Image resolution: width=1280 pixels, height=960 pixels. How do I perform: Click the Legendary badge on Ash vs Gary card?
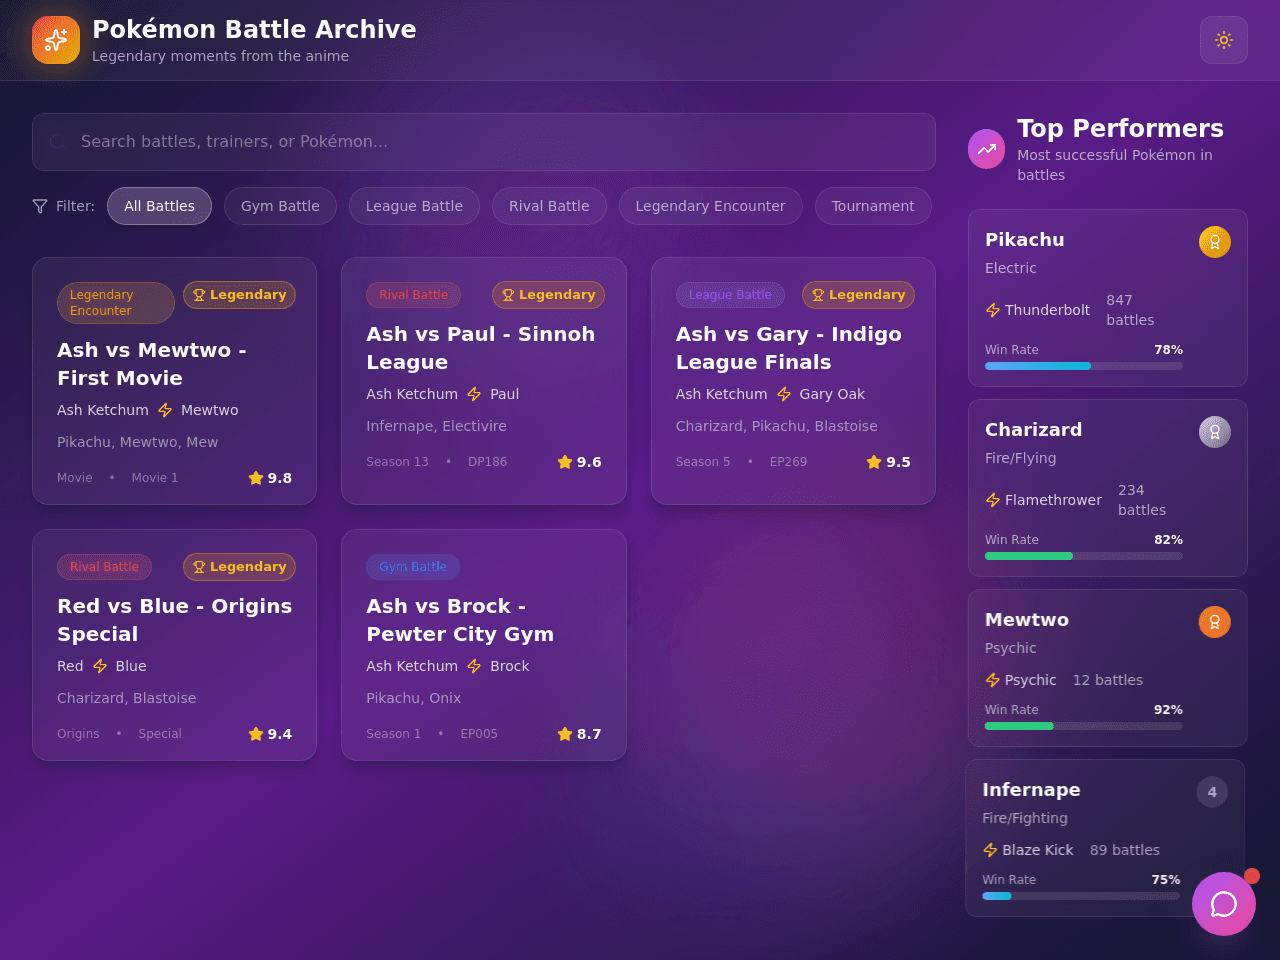pos(858,295)
